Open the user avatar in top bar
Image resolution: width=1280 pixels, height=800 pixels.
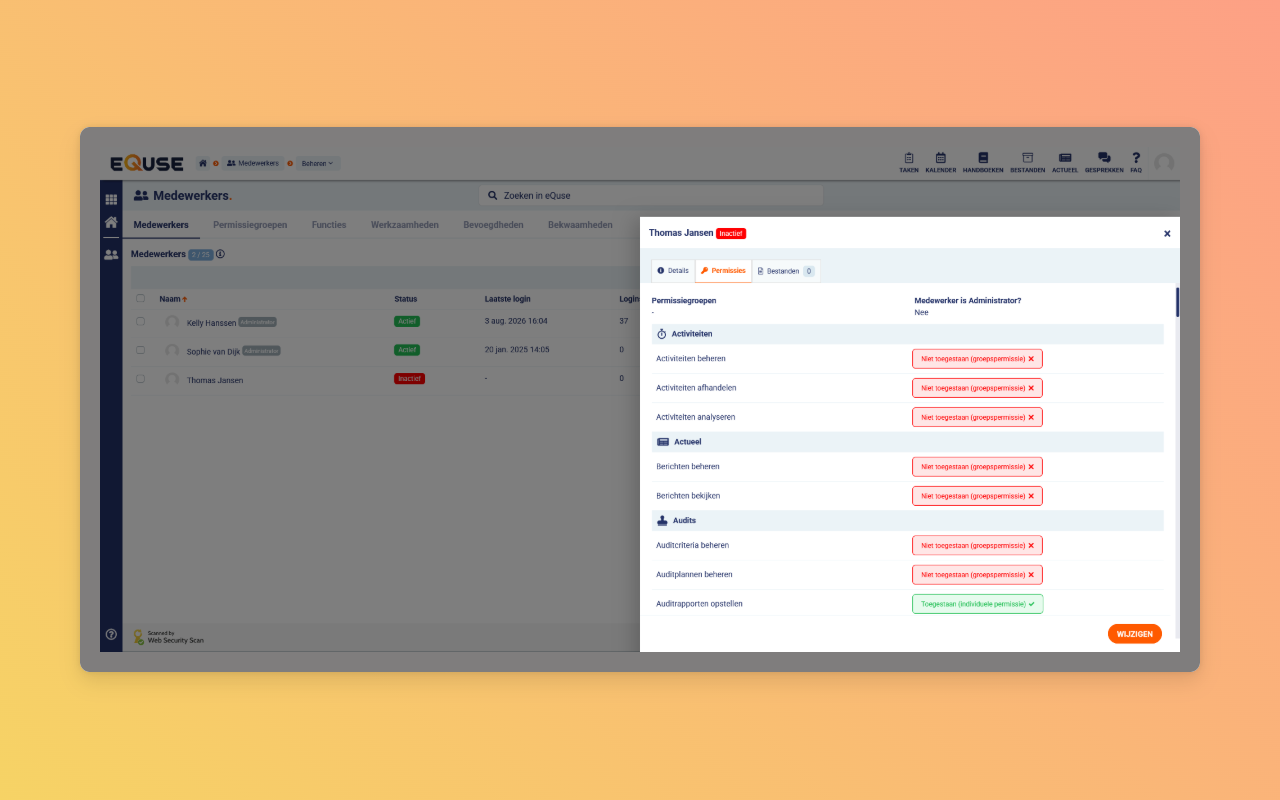(x=1164, y=163)
